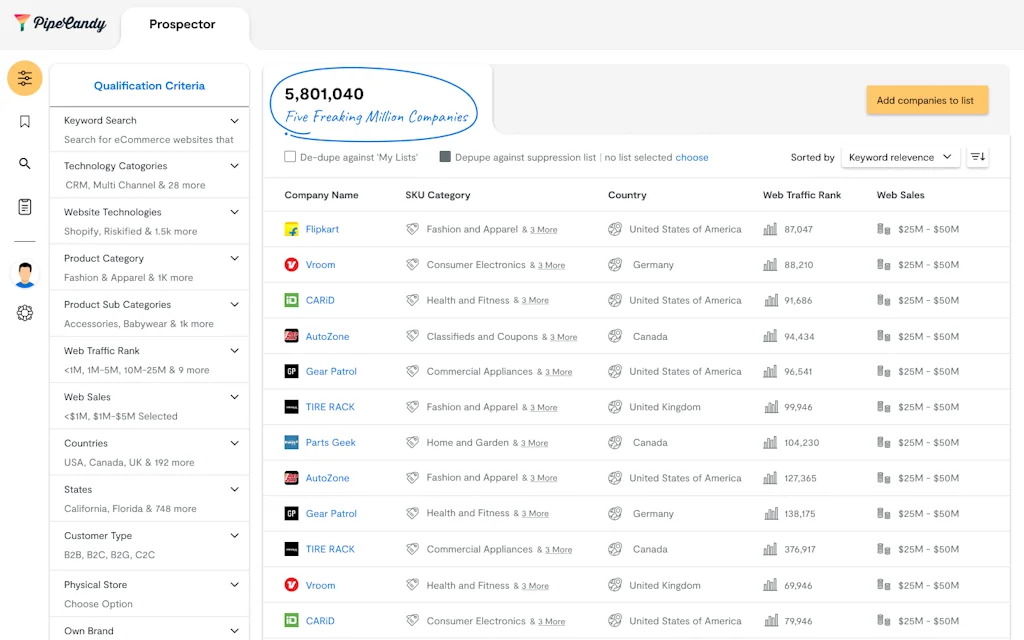Open the filters panel from the sidebar

[x=24, y=77]
